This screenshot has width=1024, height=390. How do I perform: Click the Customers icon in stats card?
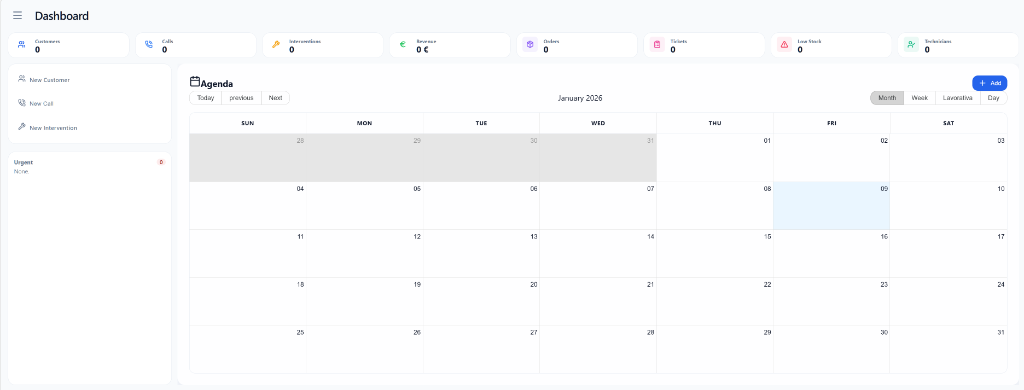click(22, 45)
